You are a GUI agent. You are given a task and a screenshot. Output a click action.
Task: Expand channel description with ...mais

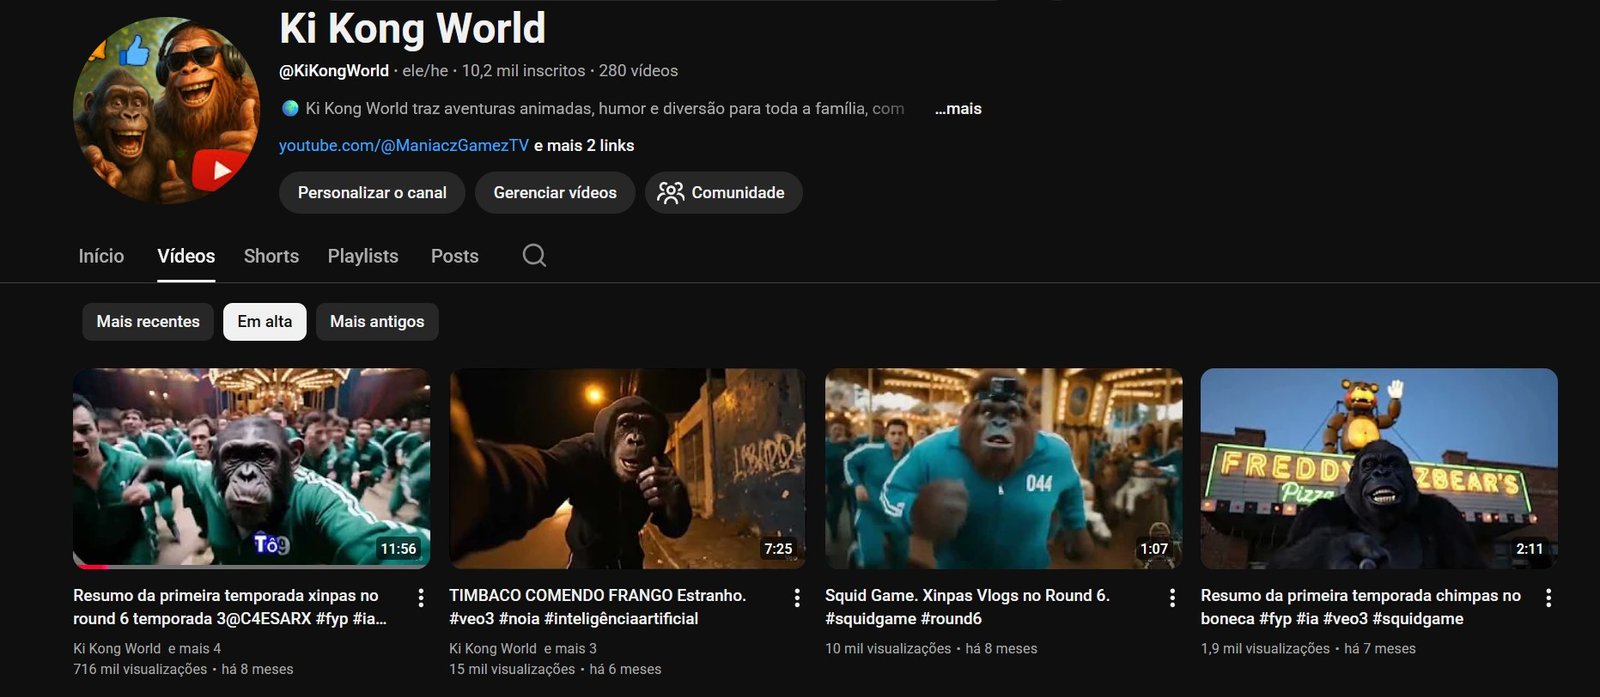(958, 109)
